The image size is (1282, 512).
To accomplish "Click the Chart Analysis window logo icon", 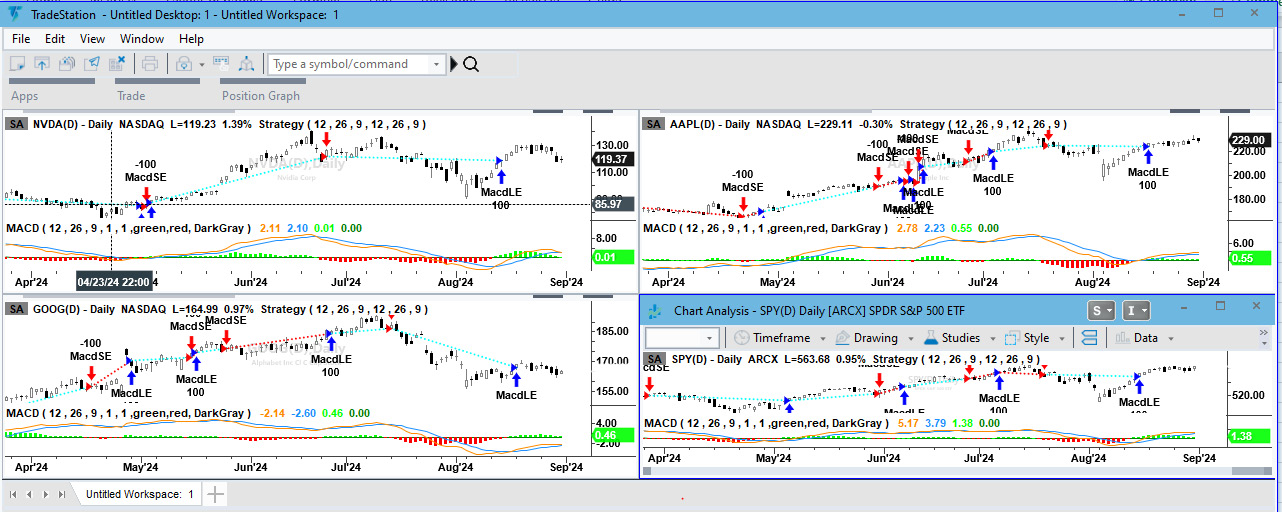I will point(654,311).
